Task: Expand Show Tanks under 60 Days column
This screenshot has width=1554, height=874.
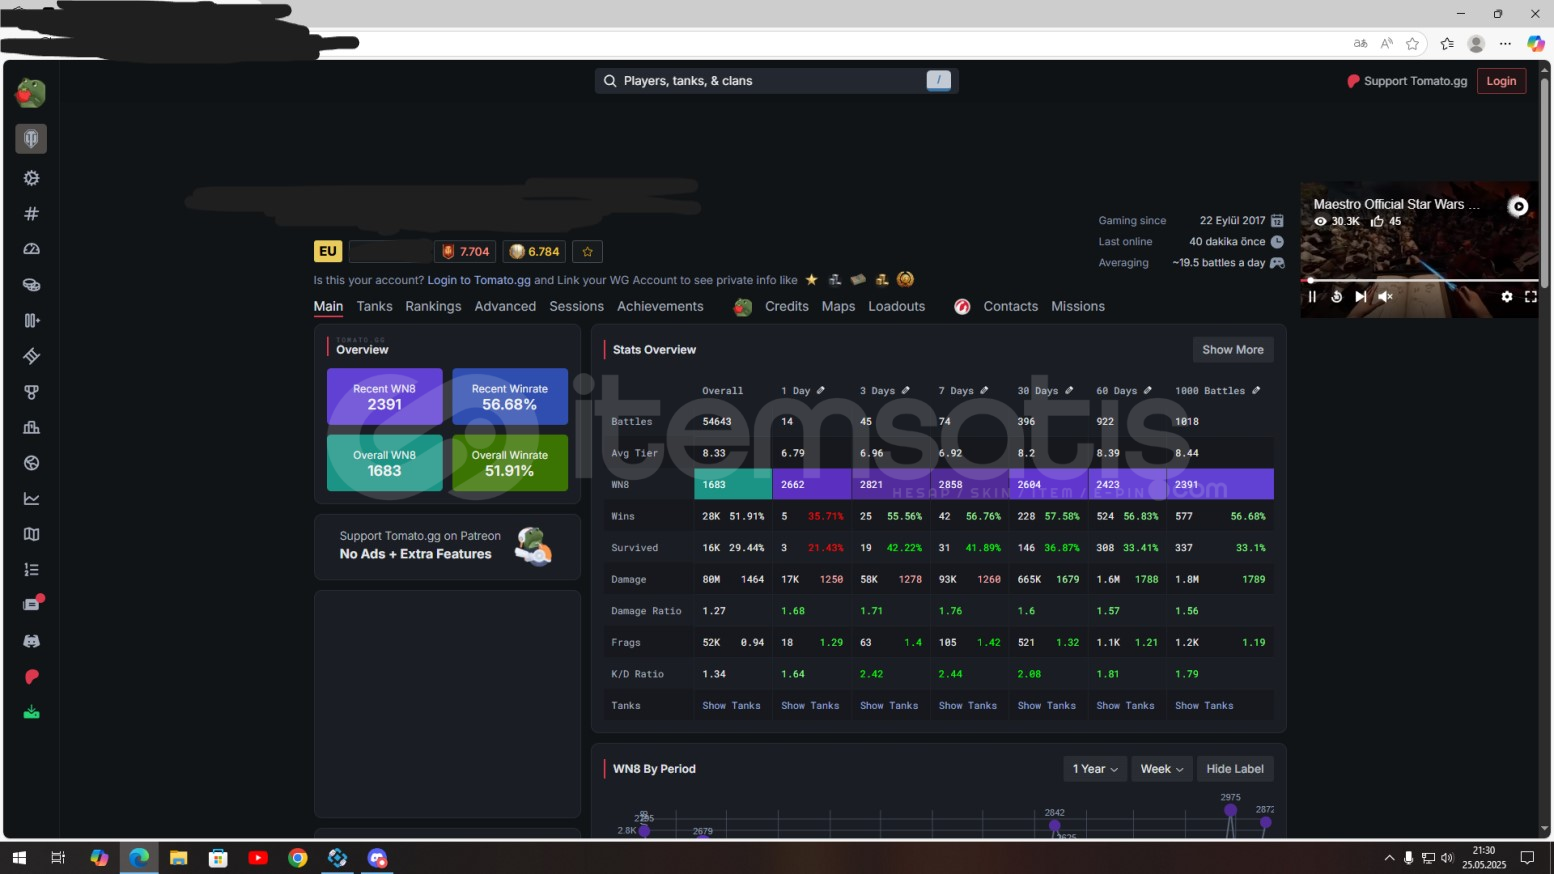Action: tap(1125, 706)
